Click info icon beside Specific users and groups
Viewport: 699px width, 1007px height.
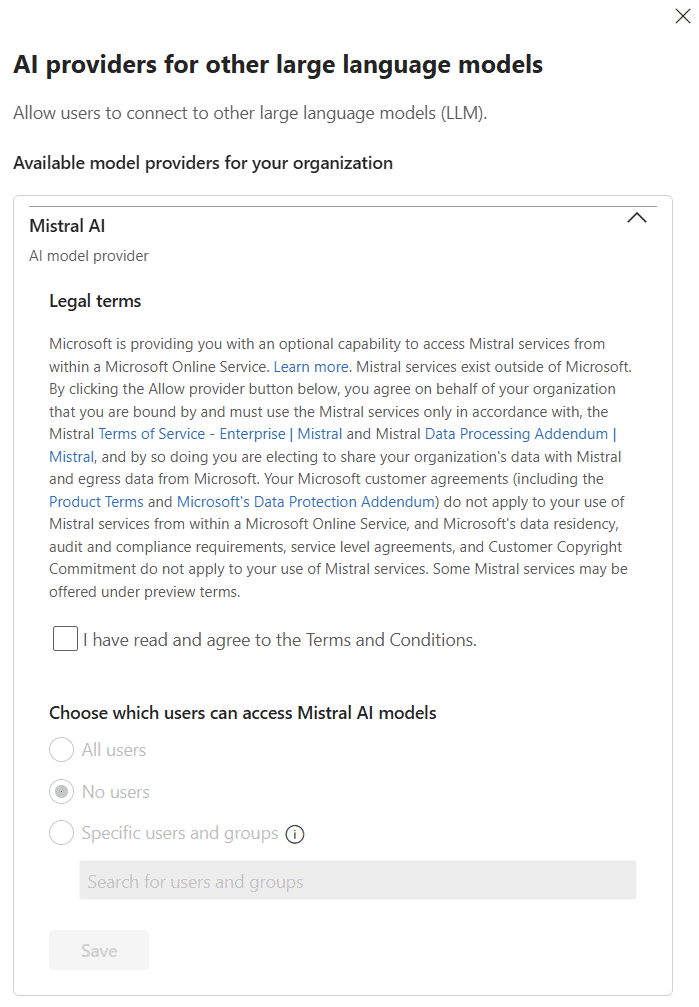pyautogui.click(x=295, y=834)
